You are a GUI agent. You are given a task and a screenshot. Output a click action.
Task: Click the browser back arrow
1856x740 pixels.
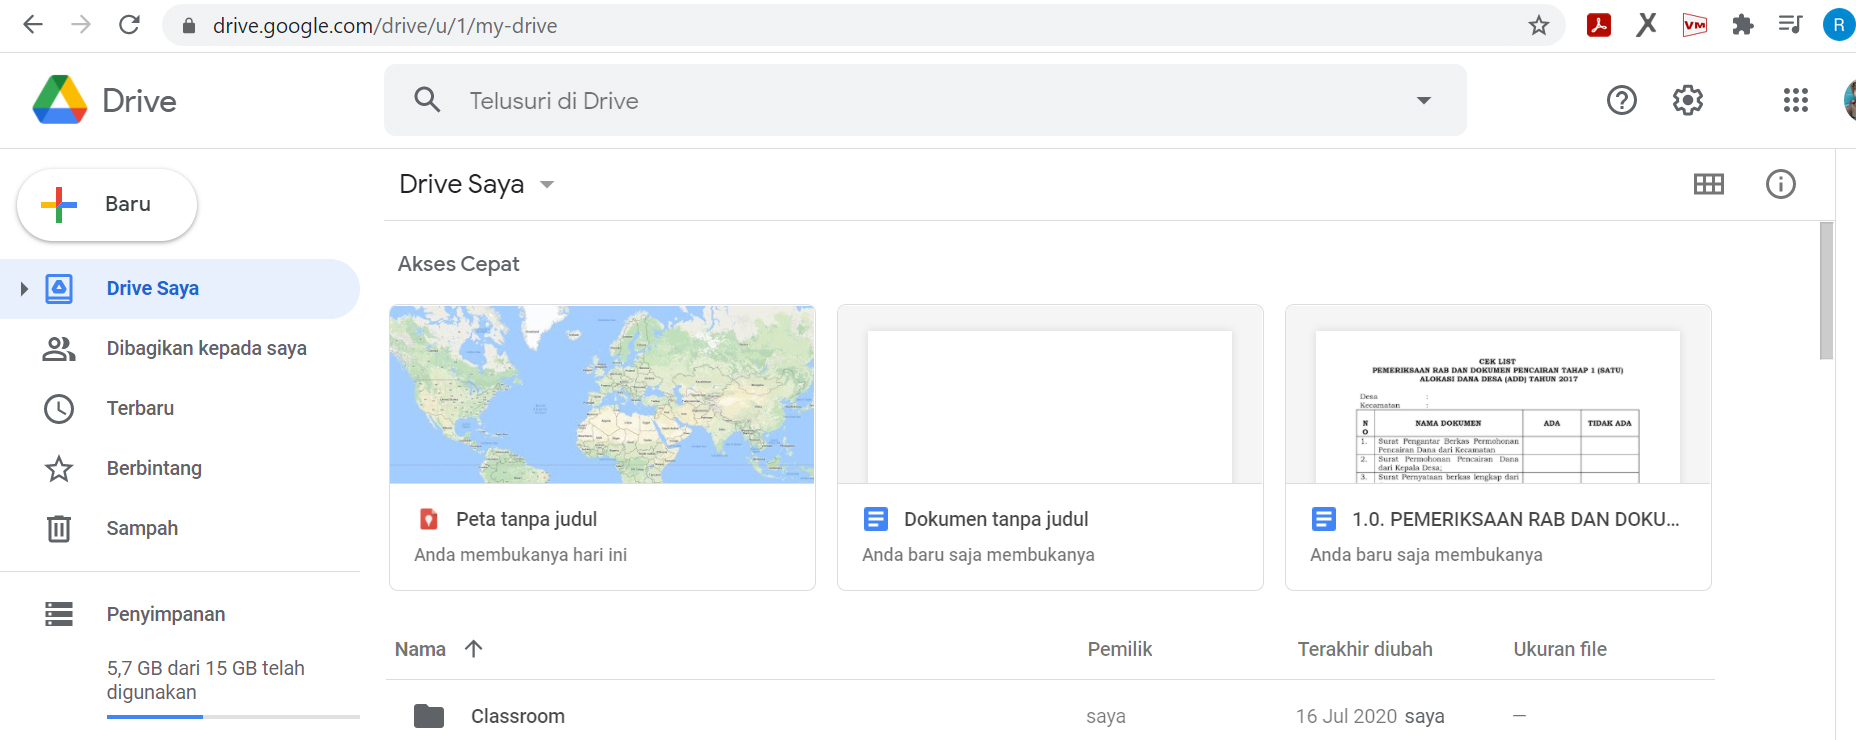pos(33,25)
